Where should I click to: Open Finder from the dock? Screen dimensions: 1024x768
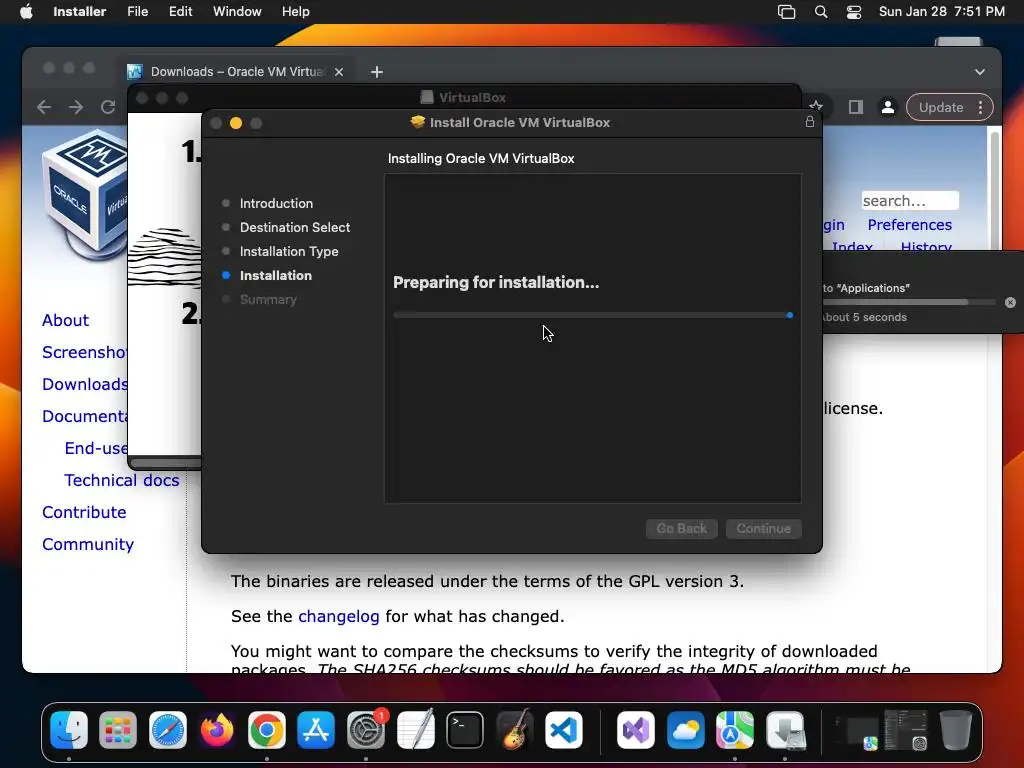tap(69, 729)
